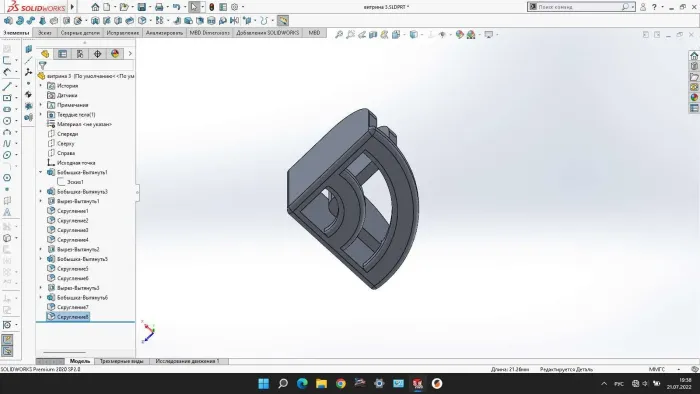Open the DisplayManager appearance tab icon

tap(115, 54)
